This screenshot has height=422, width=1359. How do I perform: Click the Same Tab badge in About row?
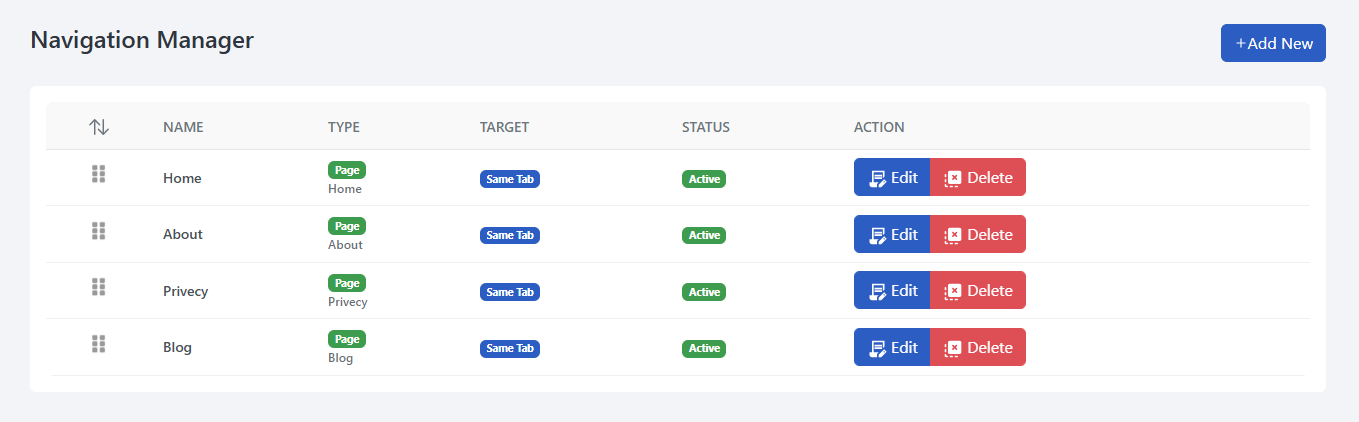tap(510, 236)
